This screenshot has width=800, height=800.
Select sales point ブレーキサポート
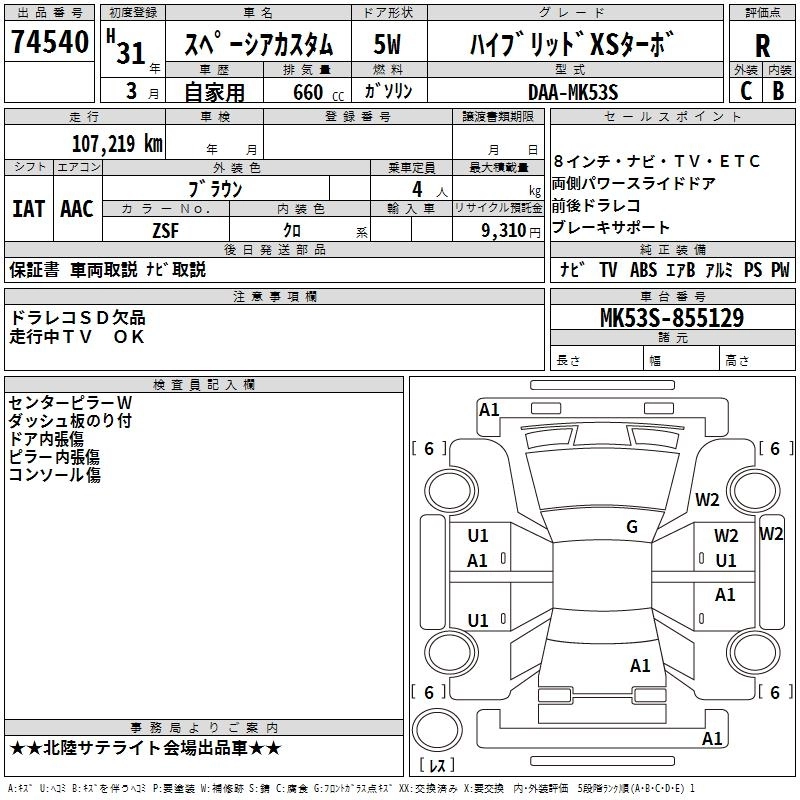(611, 228)
